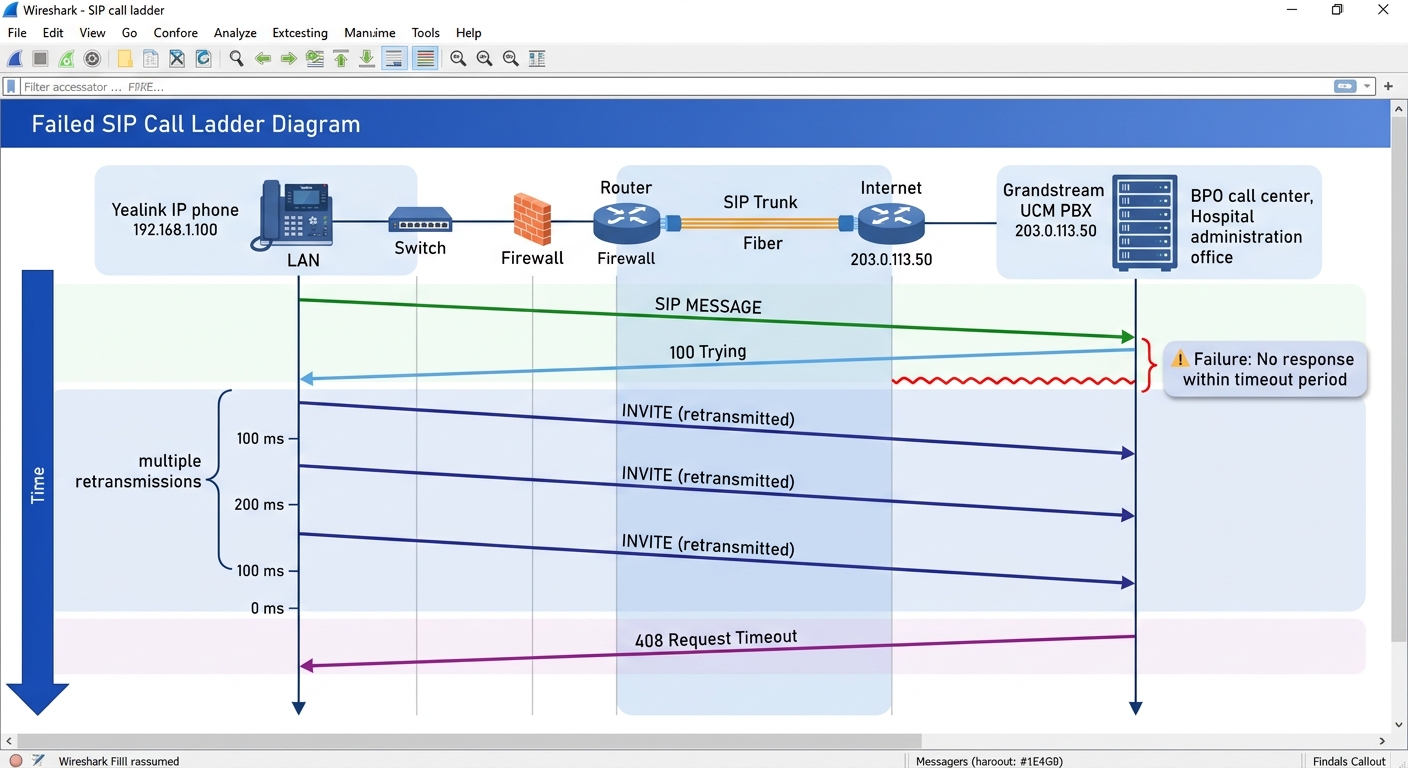
Task: Click the SIP MESSAGE arrow label
Action: pyautogui.click(x=708, y=306)
